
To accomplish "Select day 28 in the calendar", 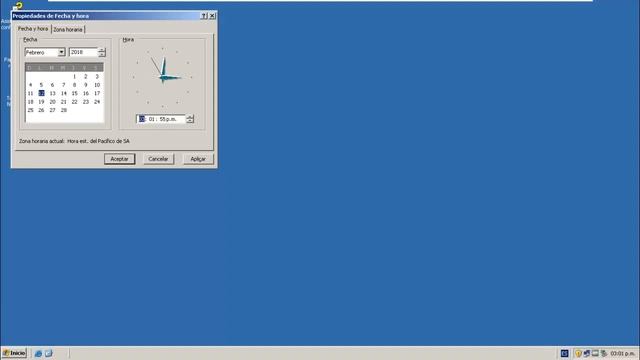I will coord(63,110).
